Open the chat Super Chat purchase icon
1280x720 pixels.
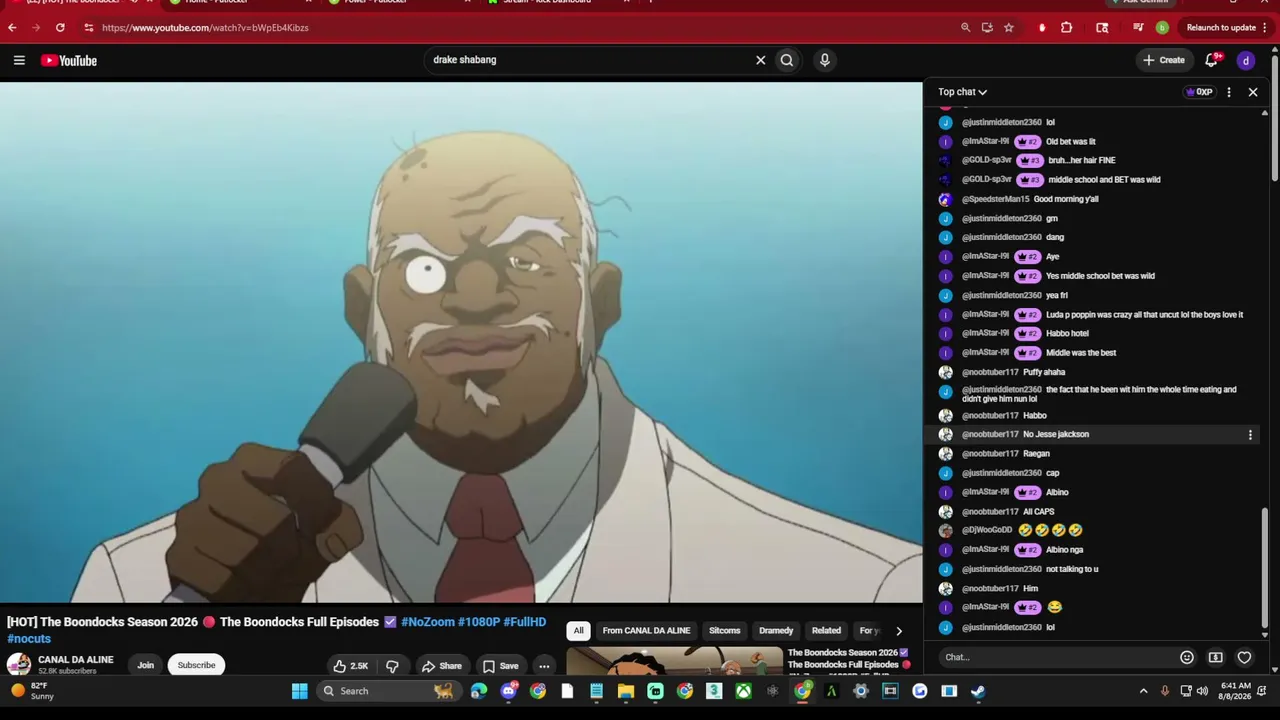click(1216, 657)
